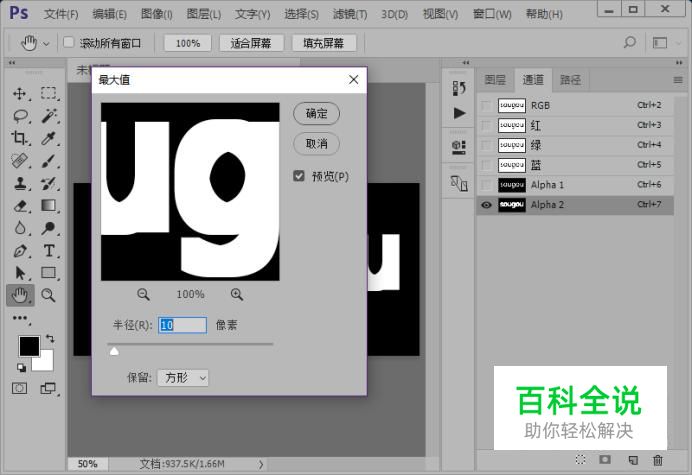Image resolution: width=692 pixels, height=475 pixels.
Task: Select the Zoom tool in toolbox
Action: [48, 295]
